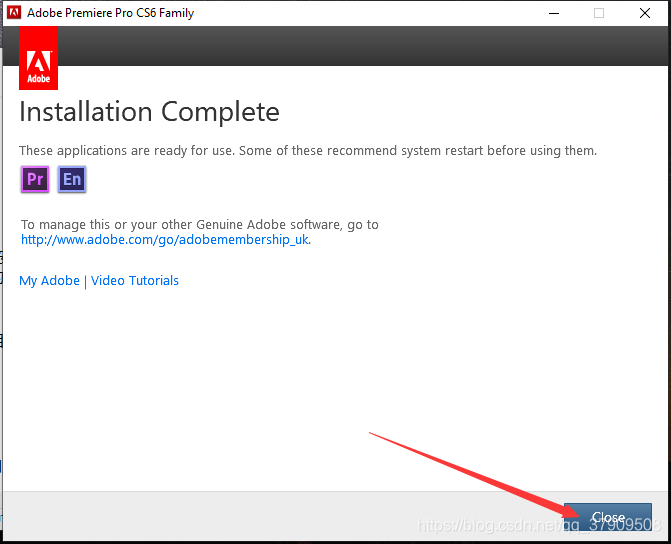Click the red Adobe logo badge
Viewport: 671px width, 544px height.
click(x=39, y=58)
